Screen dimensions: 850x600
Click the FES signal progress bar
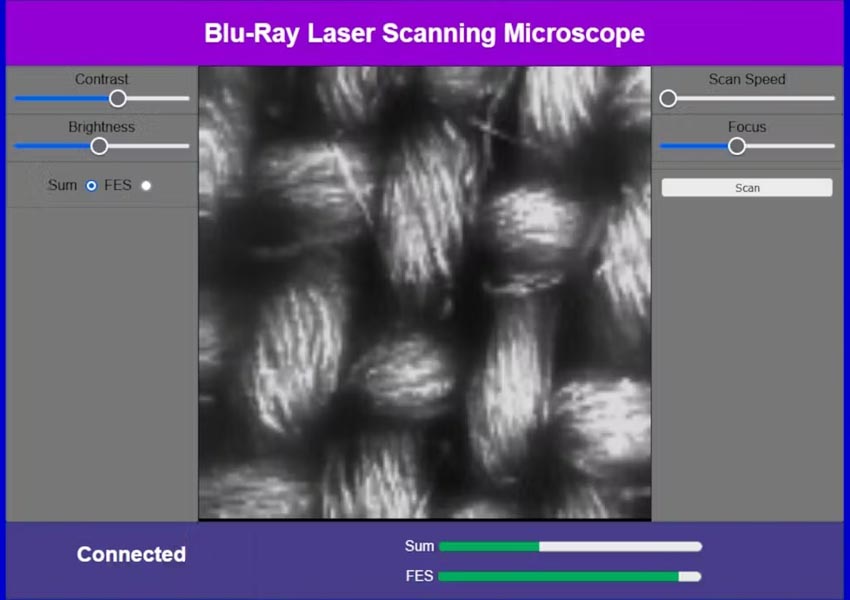click(x=570, y=576)
